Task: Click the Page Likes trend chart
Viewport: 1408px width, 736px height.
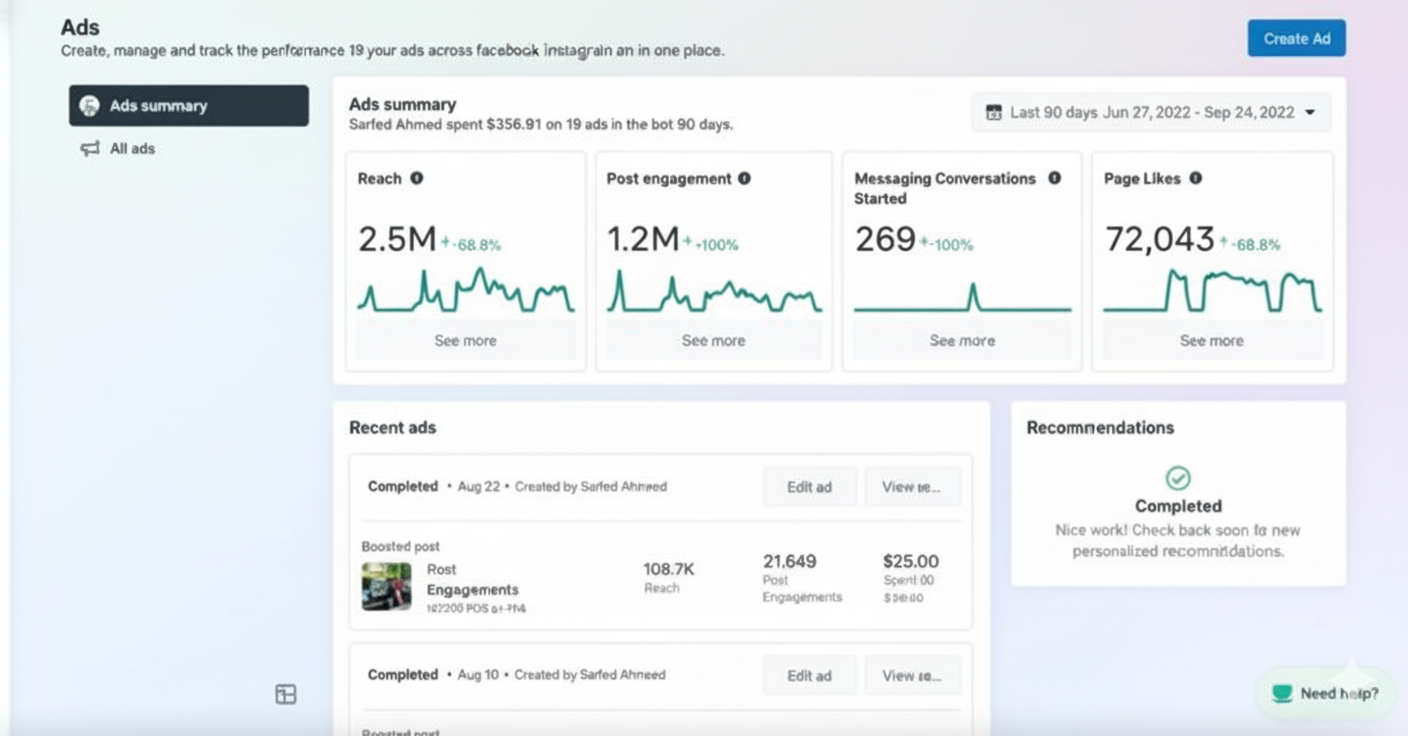Action: point(1211,292)
